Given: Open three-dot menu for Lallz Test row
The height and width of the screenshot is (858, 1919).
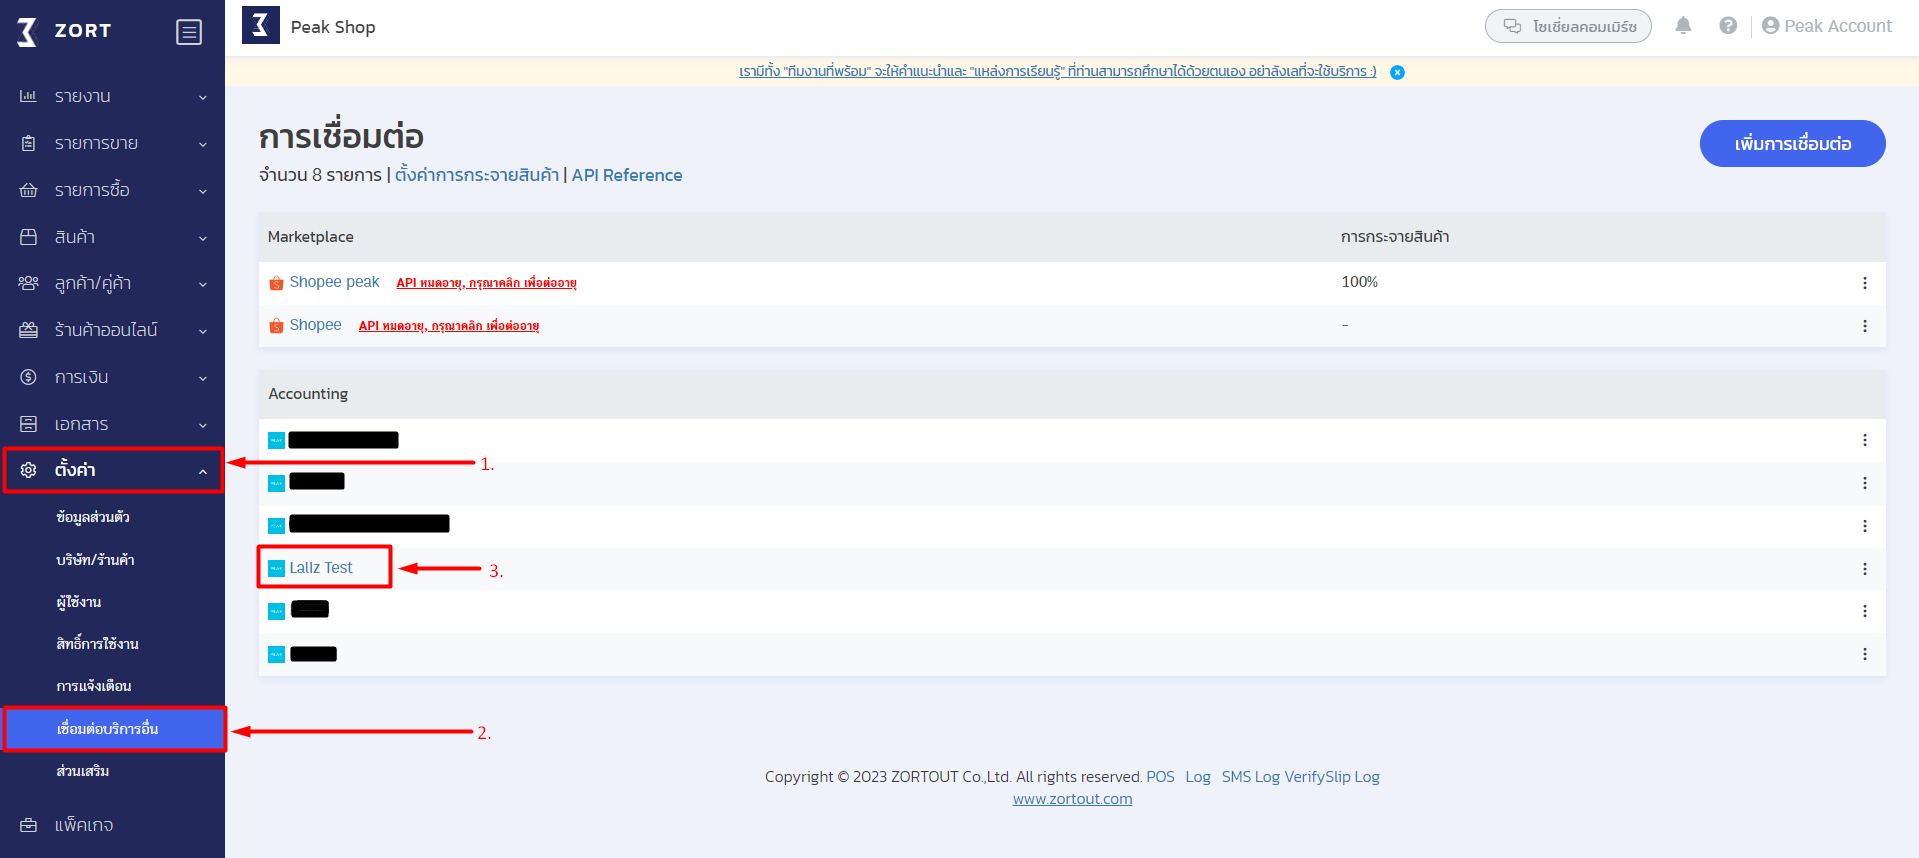Looking at the screenshot, I should pyautogui.click(x=1864, y=569).
